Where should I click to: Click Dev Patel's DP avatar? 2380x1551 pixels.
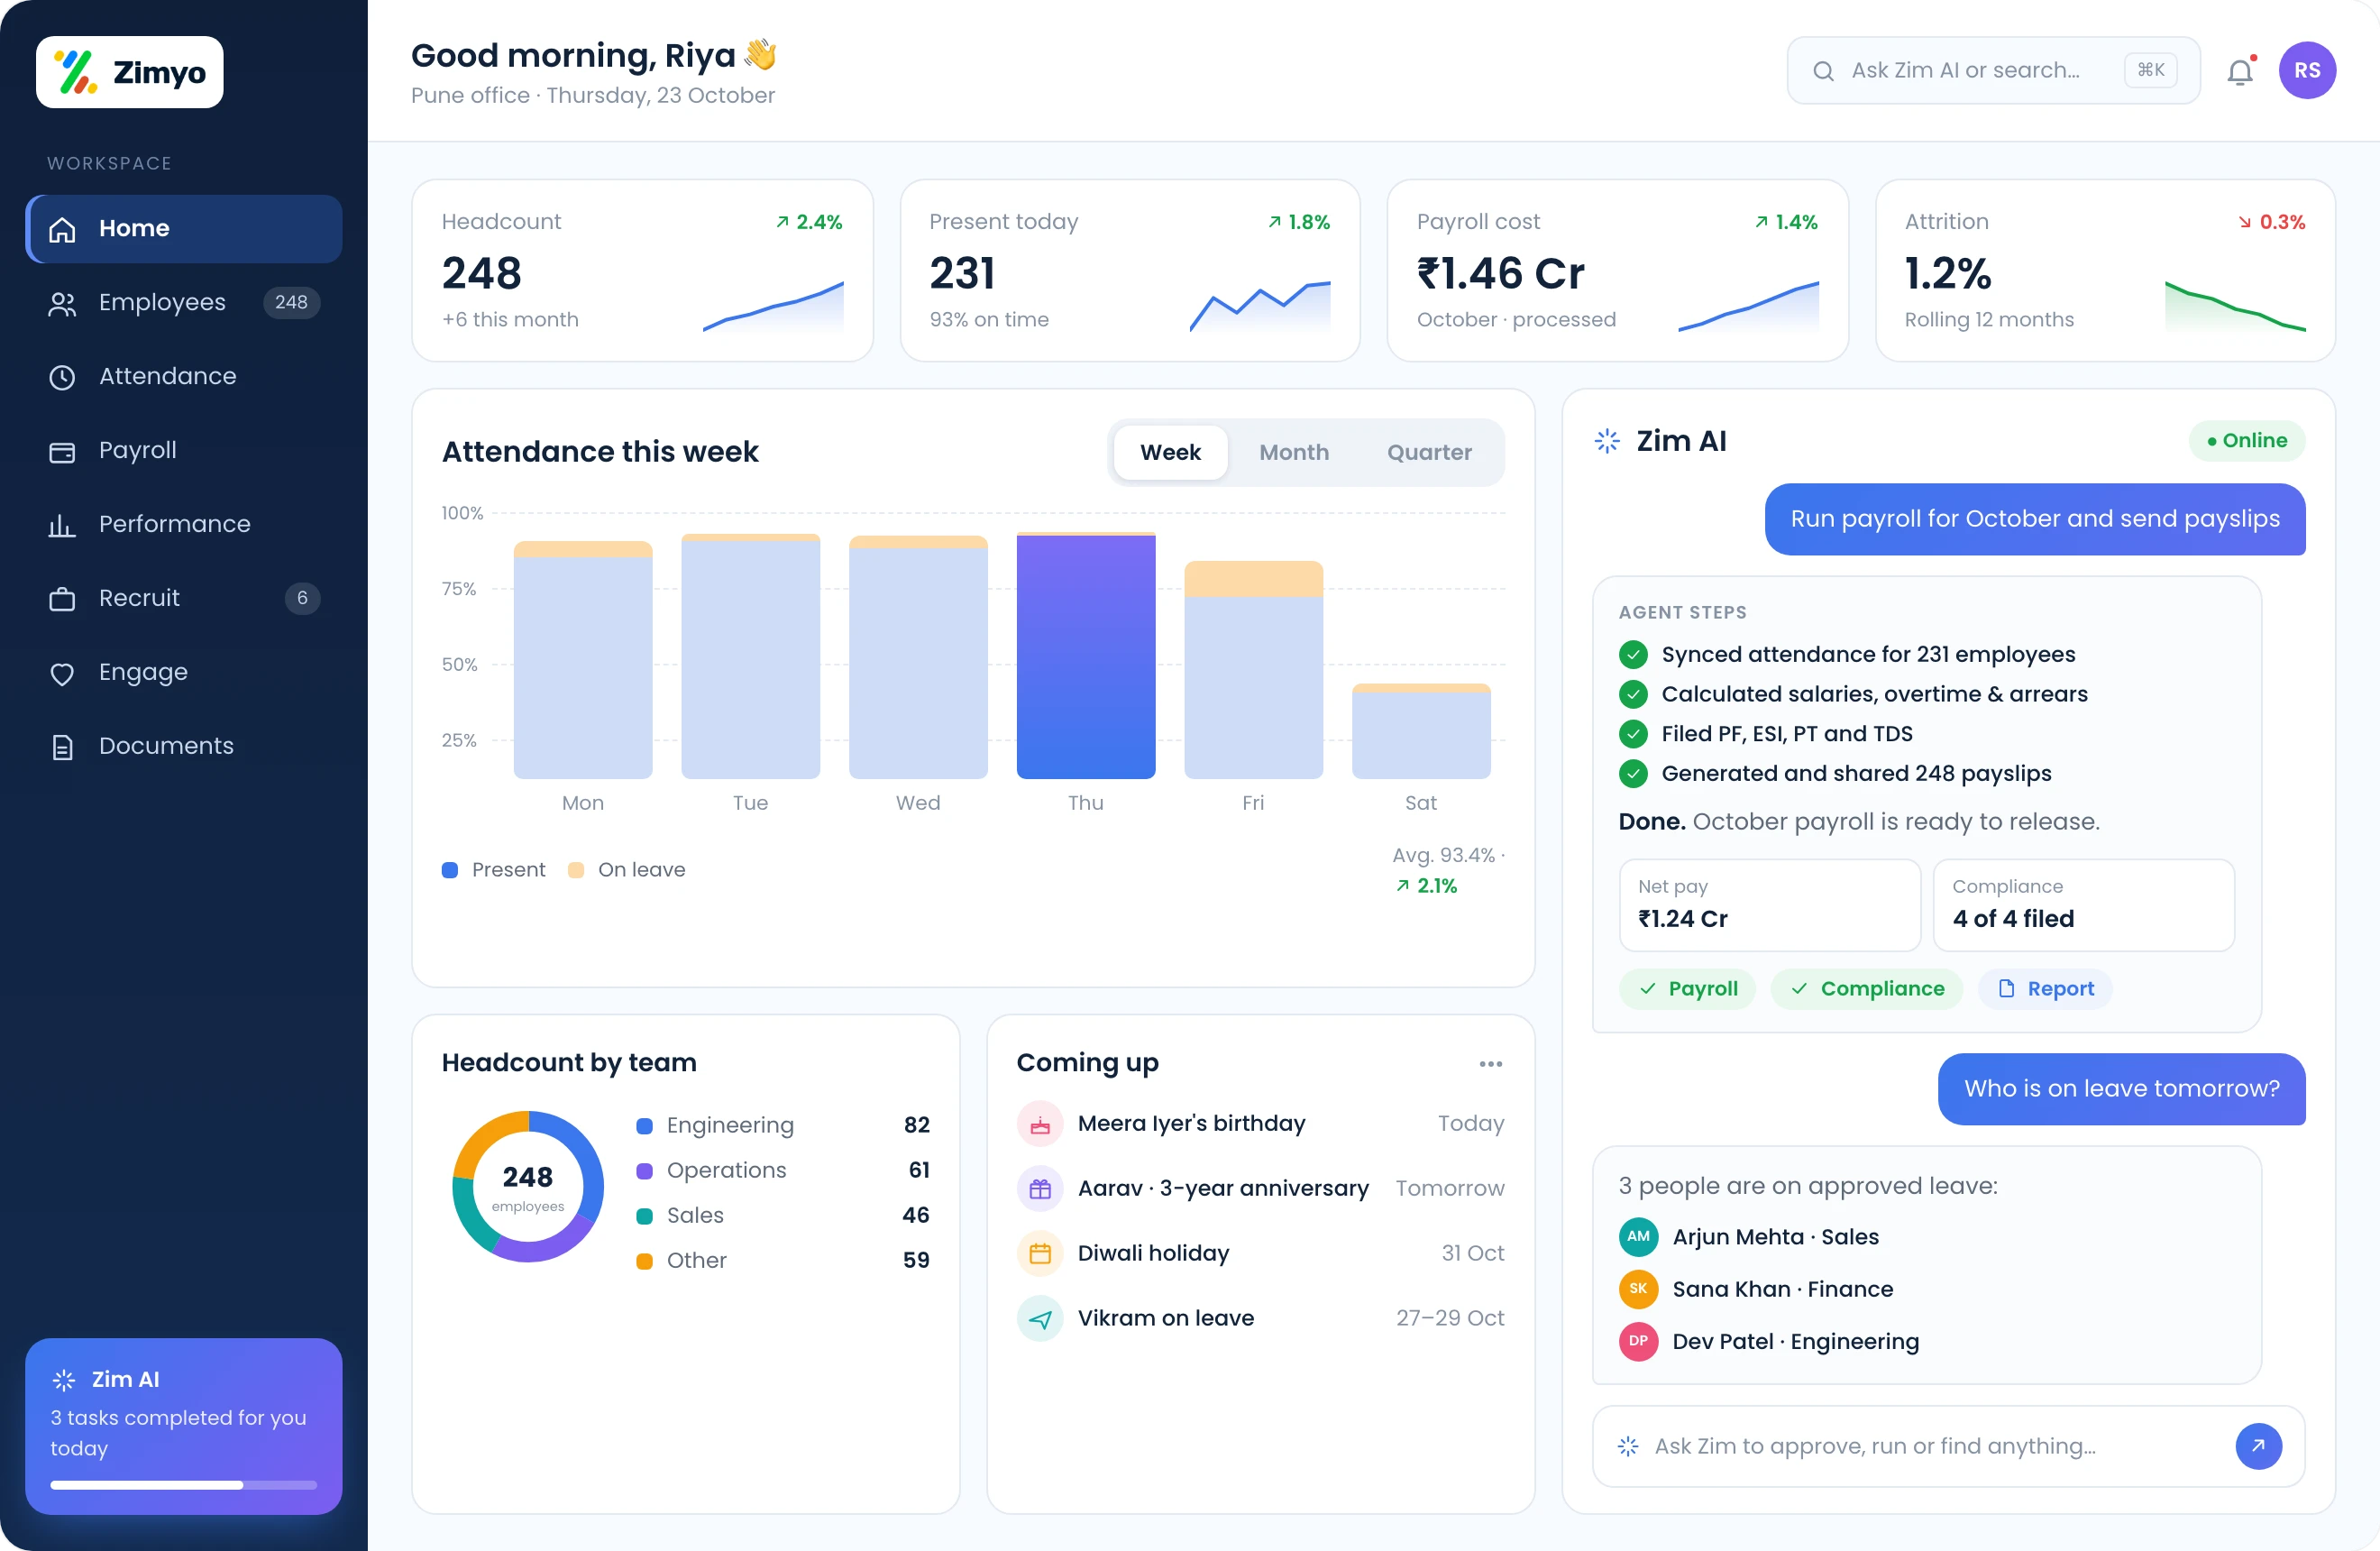tap(1638, 1342)
